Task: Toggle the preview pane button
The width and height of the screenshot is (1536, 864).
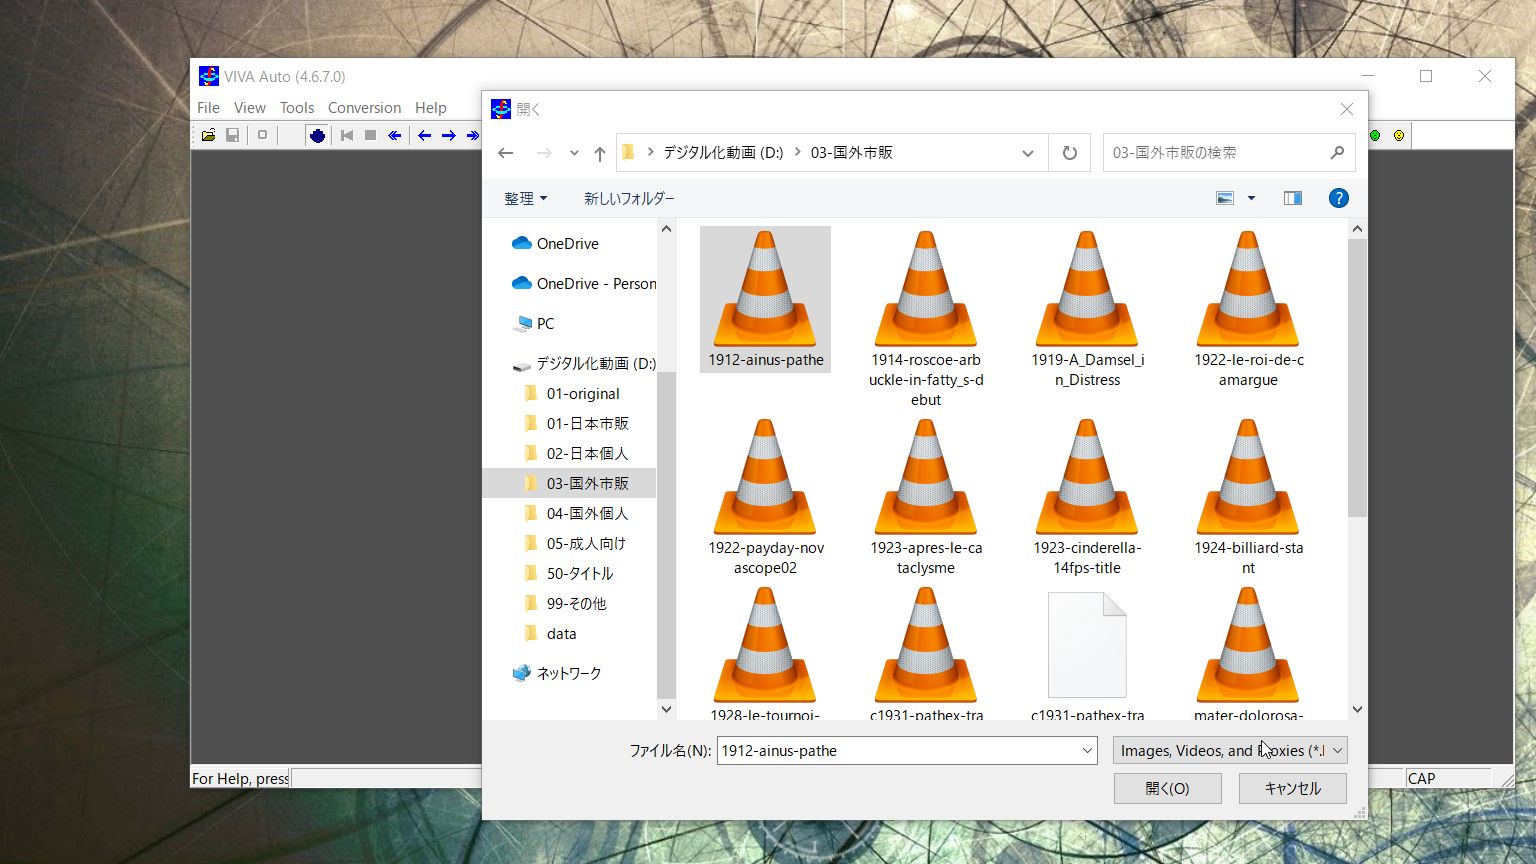Action: [x=1292, y=198]
